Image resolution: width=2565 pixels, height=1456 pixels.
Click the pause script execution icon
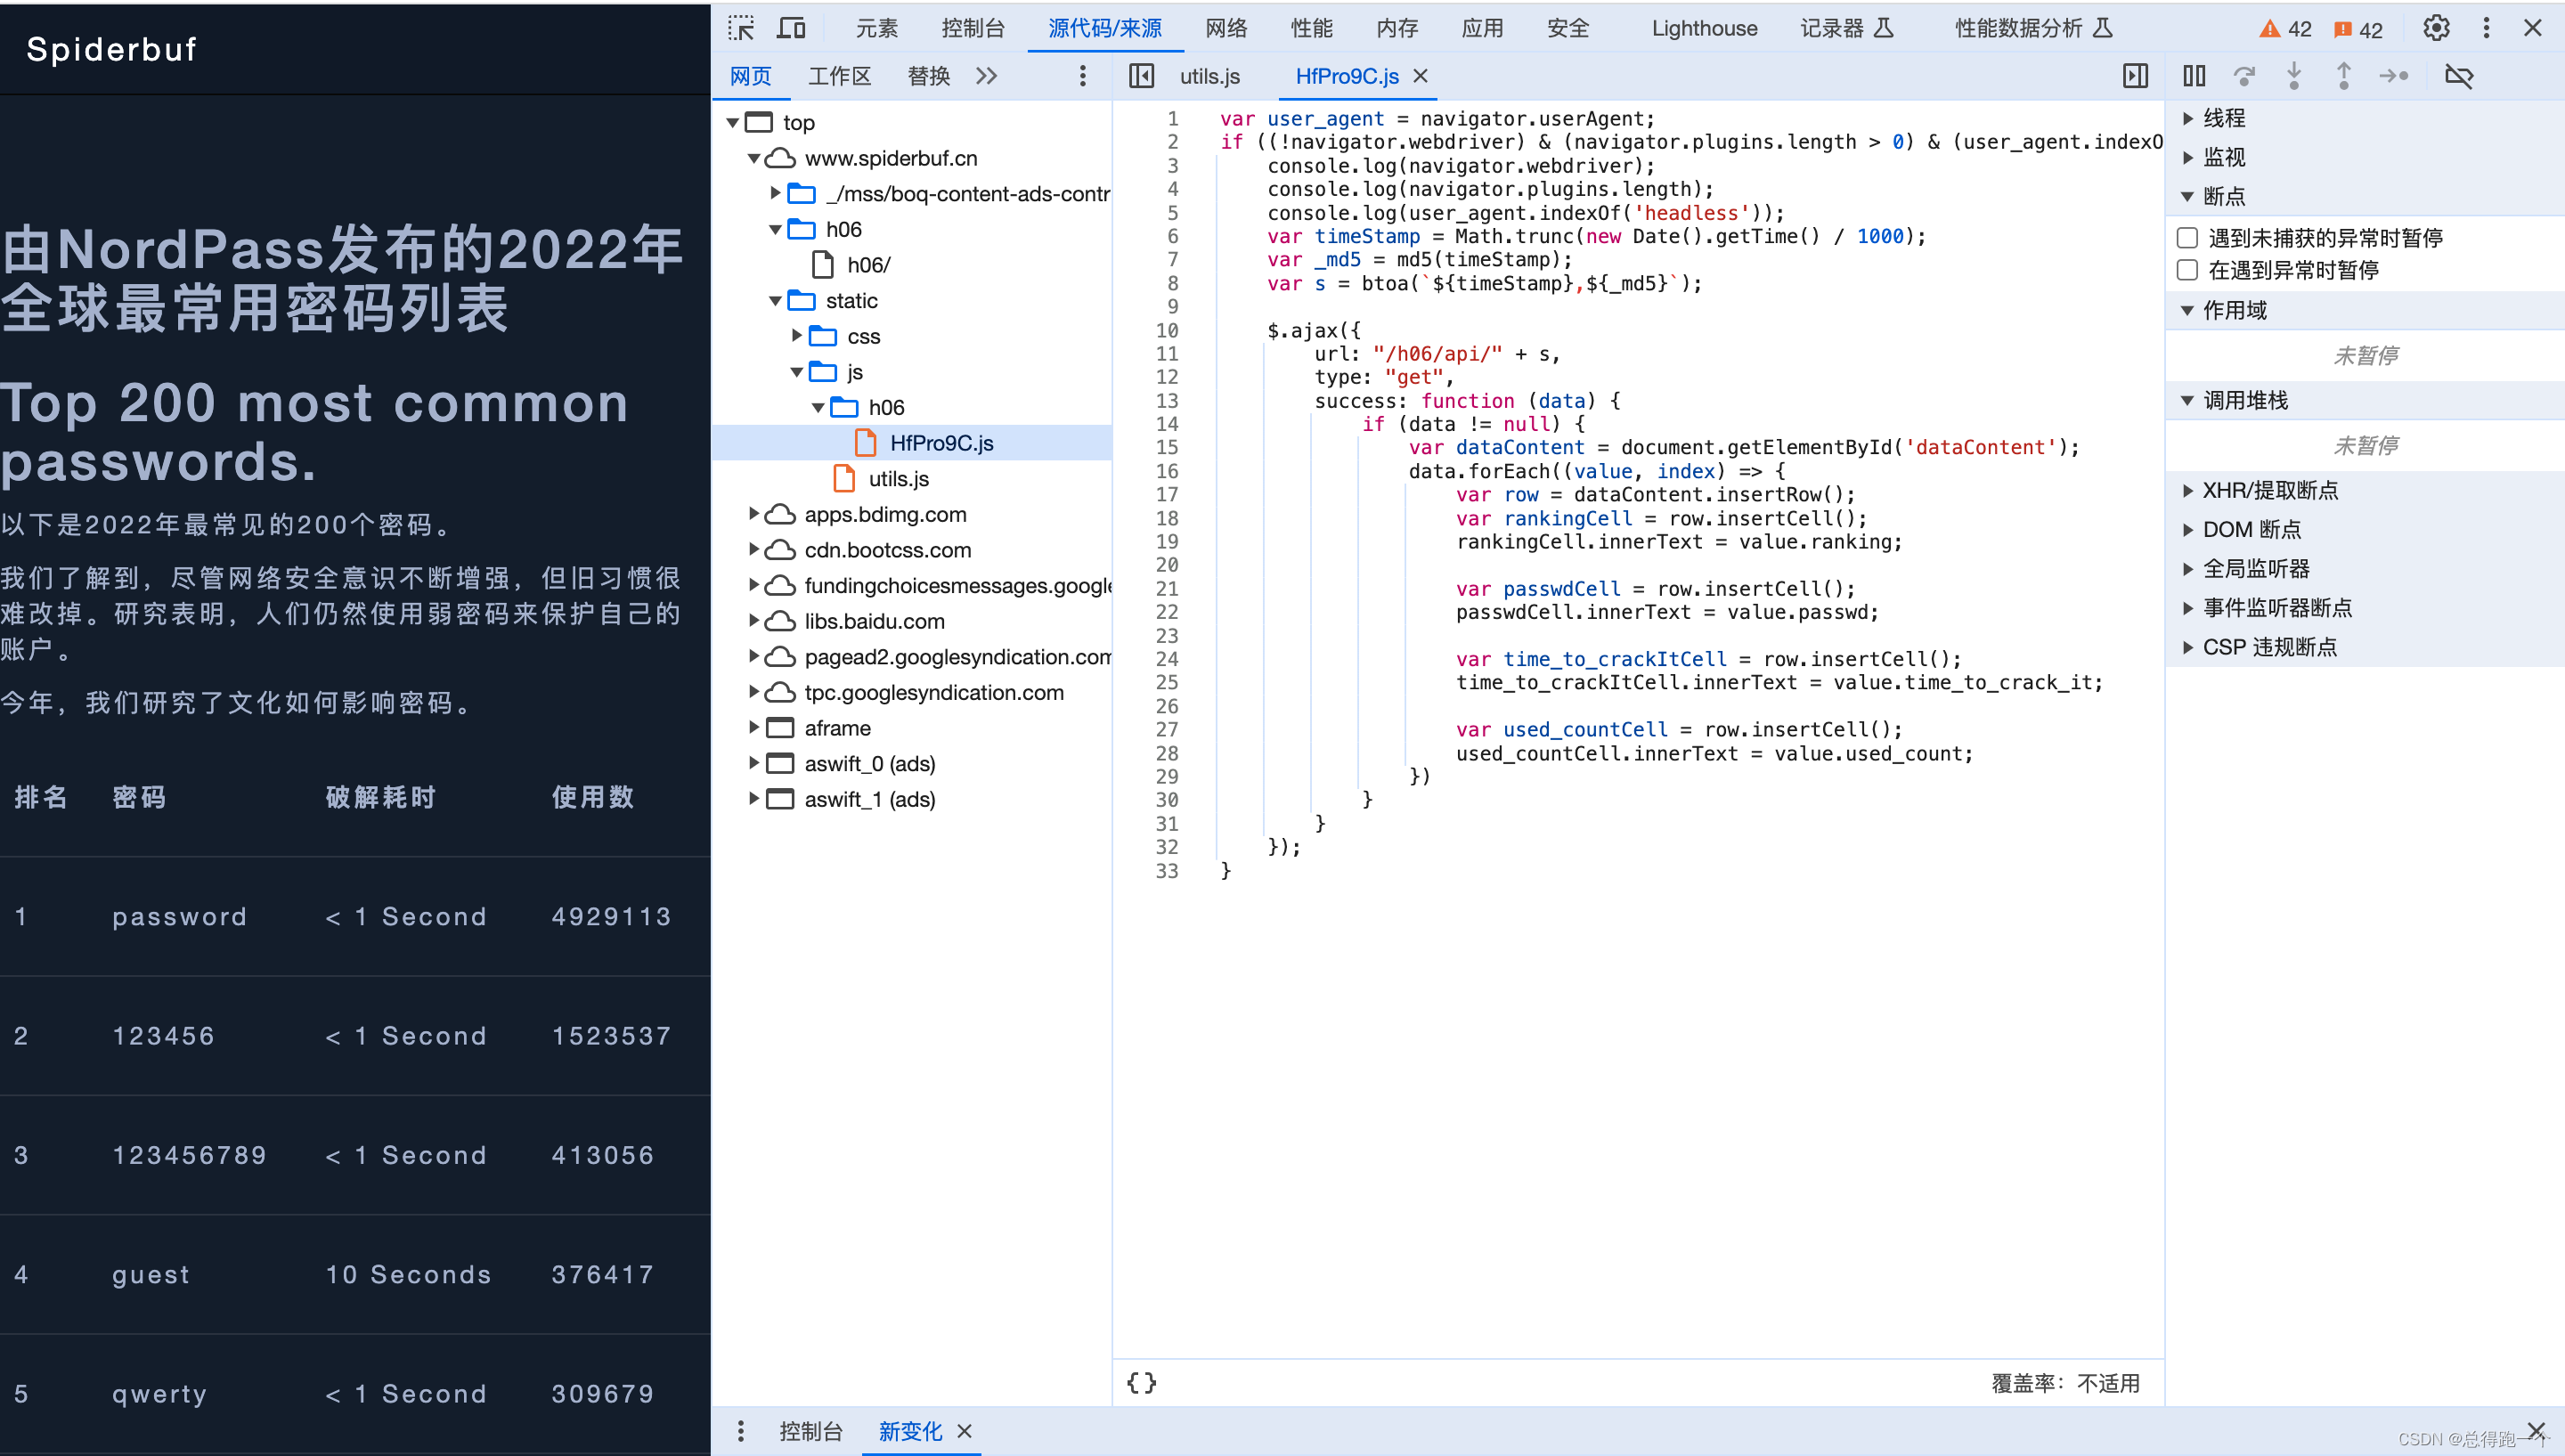(2194, 76)
